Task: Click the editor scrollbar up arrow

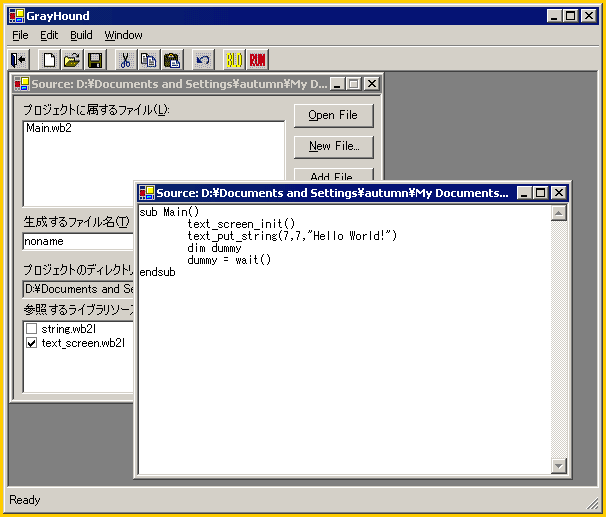Action: point(558,213)
